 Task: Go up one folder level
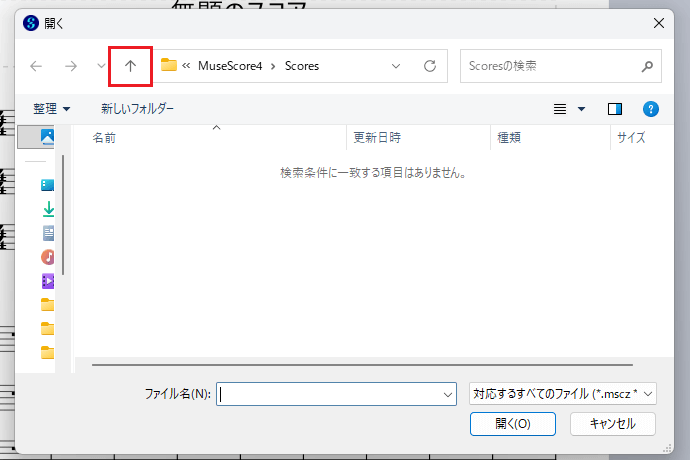[x=130, y=66]
